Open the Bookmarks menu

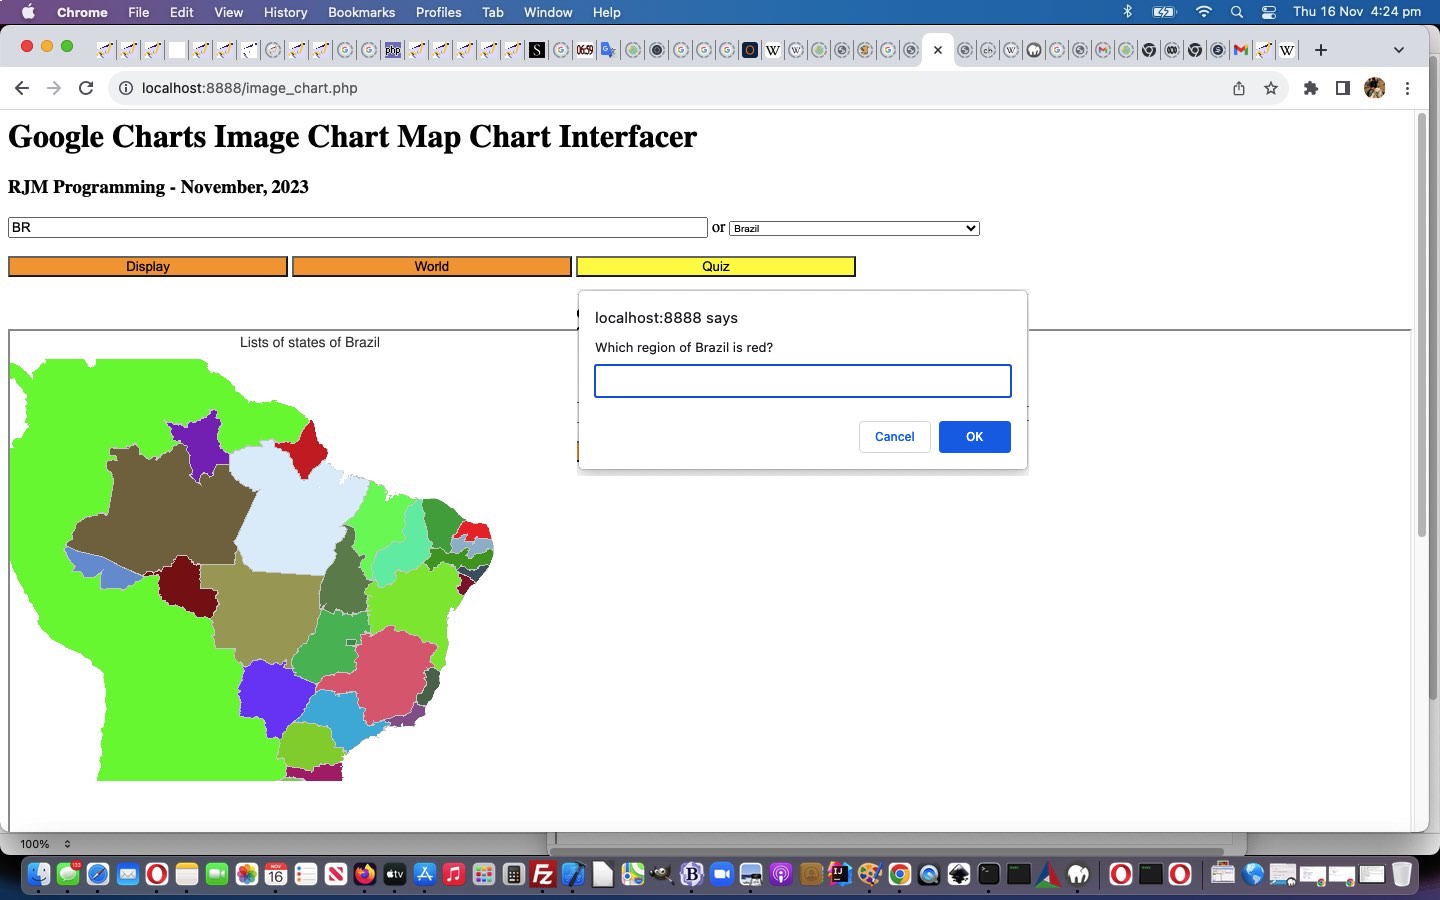coord(361,12)
